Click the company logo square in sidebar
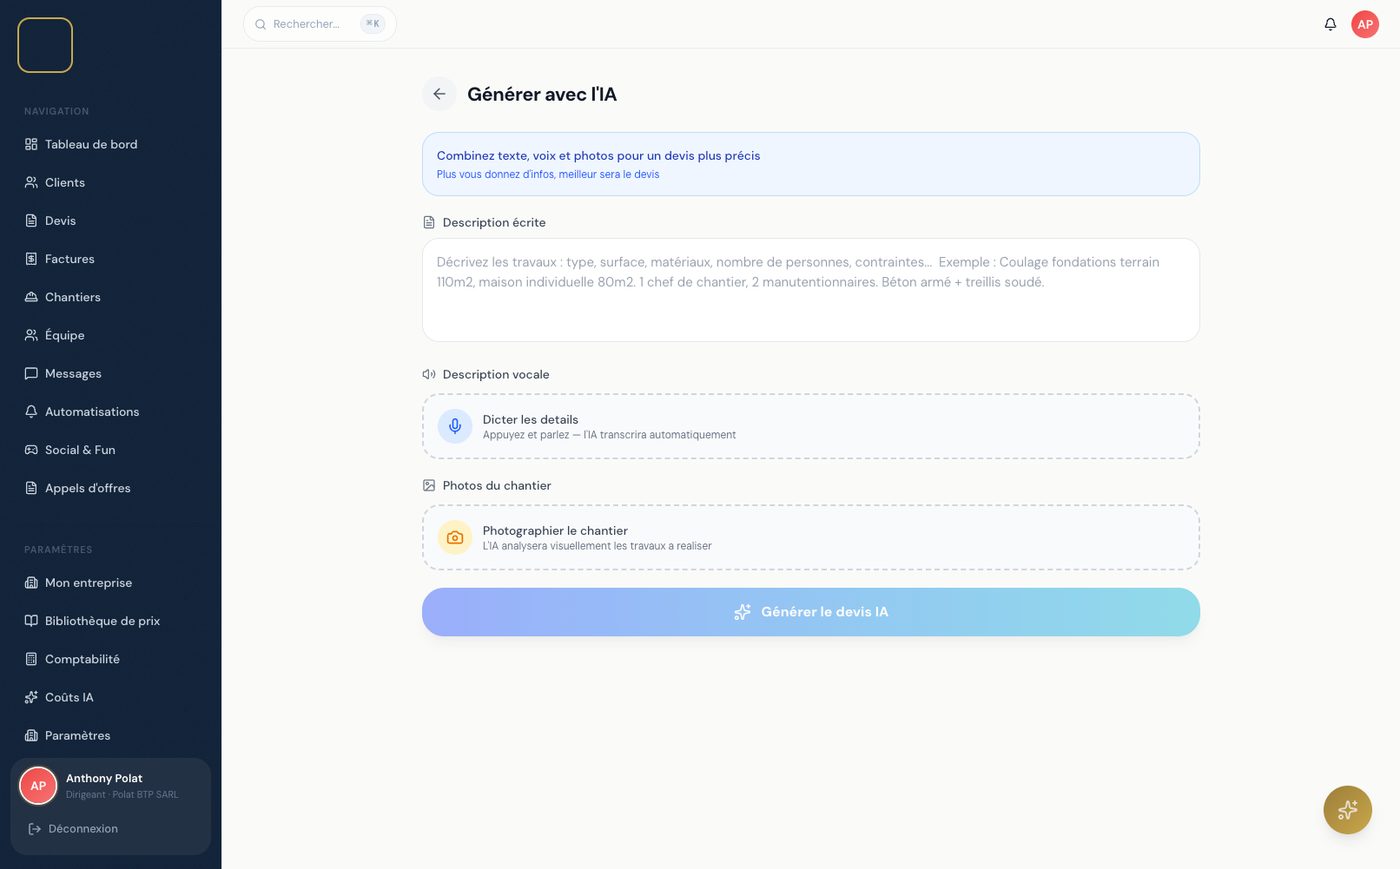 [x=45, y=45]
